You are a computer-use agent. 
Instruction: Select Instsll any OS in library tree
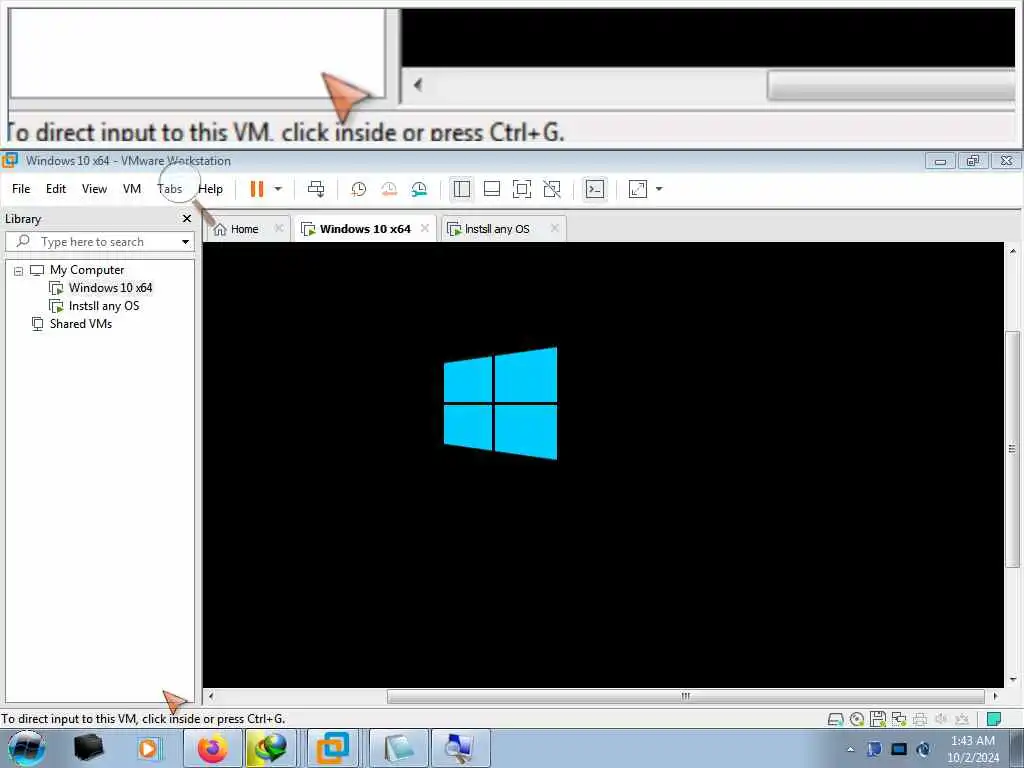click(104, 306)
